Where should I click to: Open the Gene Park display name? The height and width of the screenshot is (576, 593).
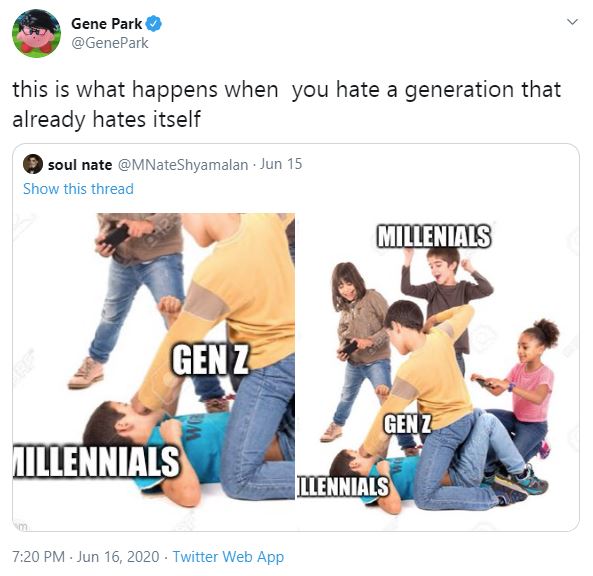[106, 24]
